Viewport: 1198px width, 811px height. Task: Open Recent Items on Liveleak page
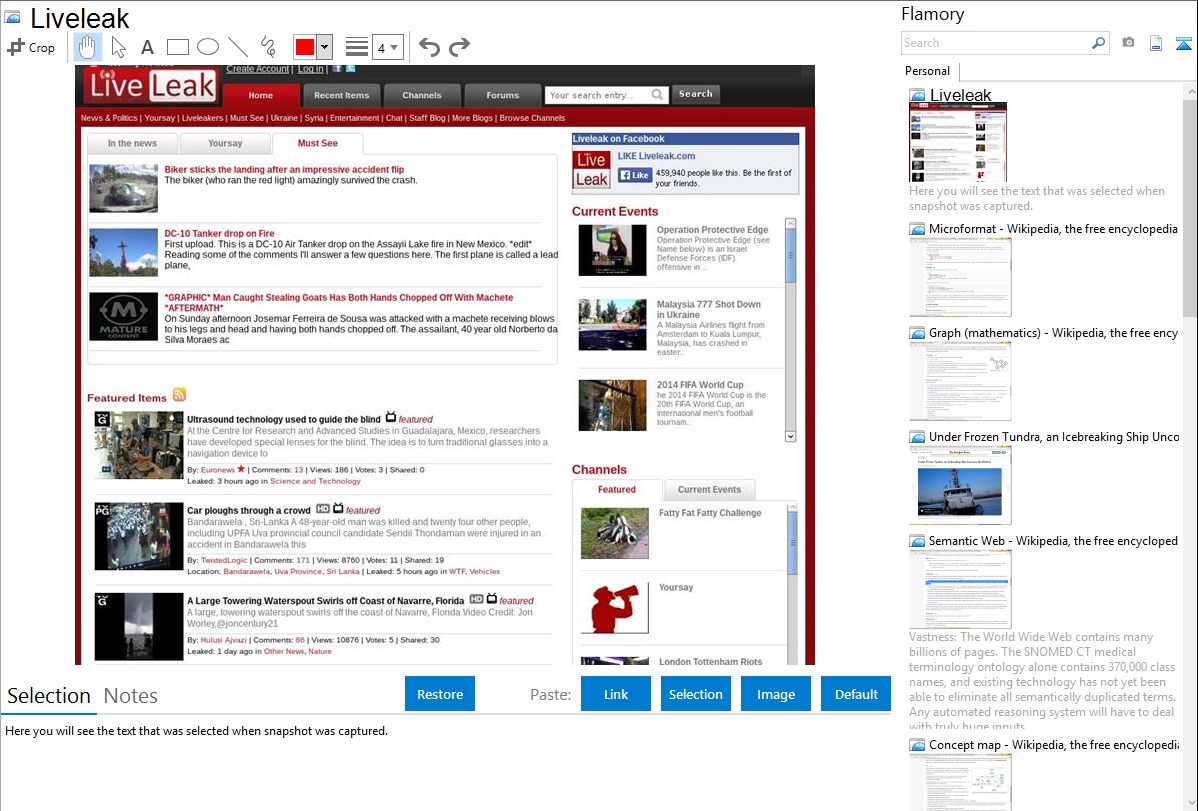tap(342, 95)
